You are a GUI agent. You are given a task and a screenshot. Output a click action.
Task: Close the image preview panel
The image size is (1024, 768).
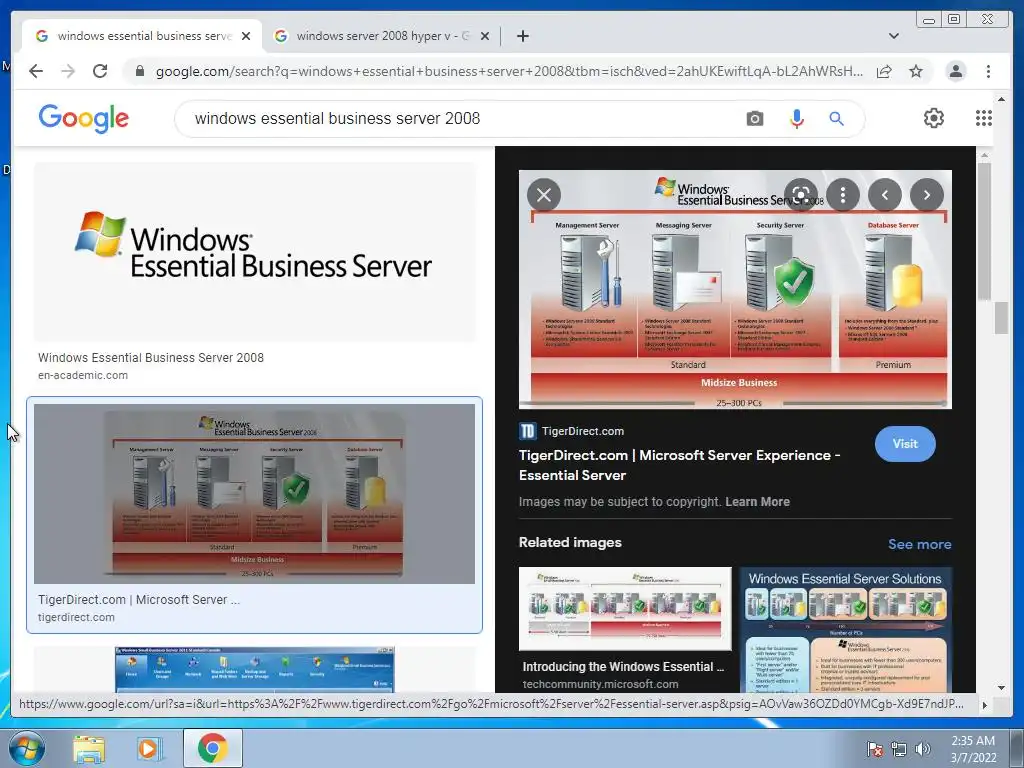[x=544, y=195]
